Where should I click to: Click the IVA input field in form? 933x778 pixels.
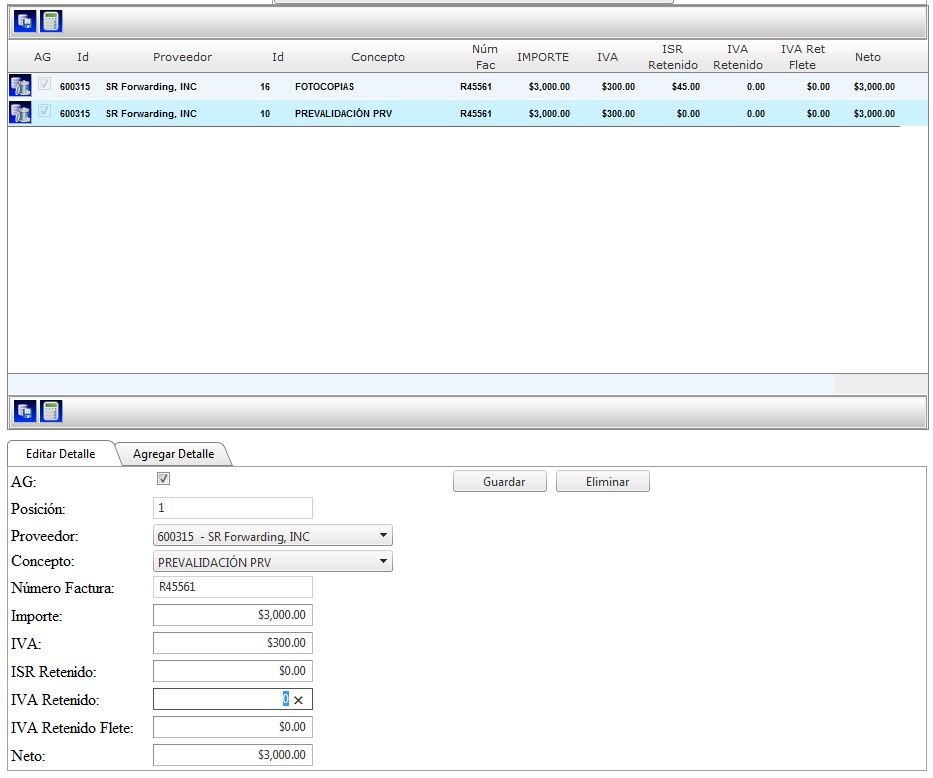(x=233, y=643)
